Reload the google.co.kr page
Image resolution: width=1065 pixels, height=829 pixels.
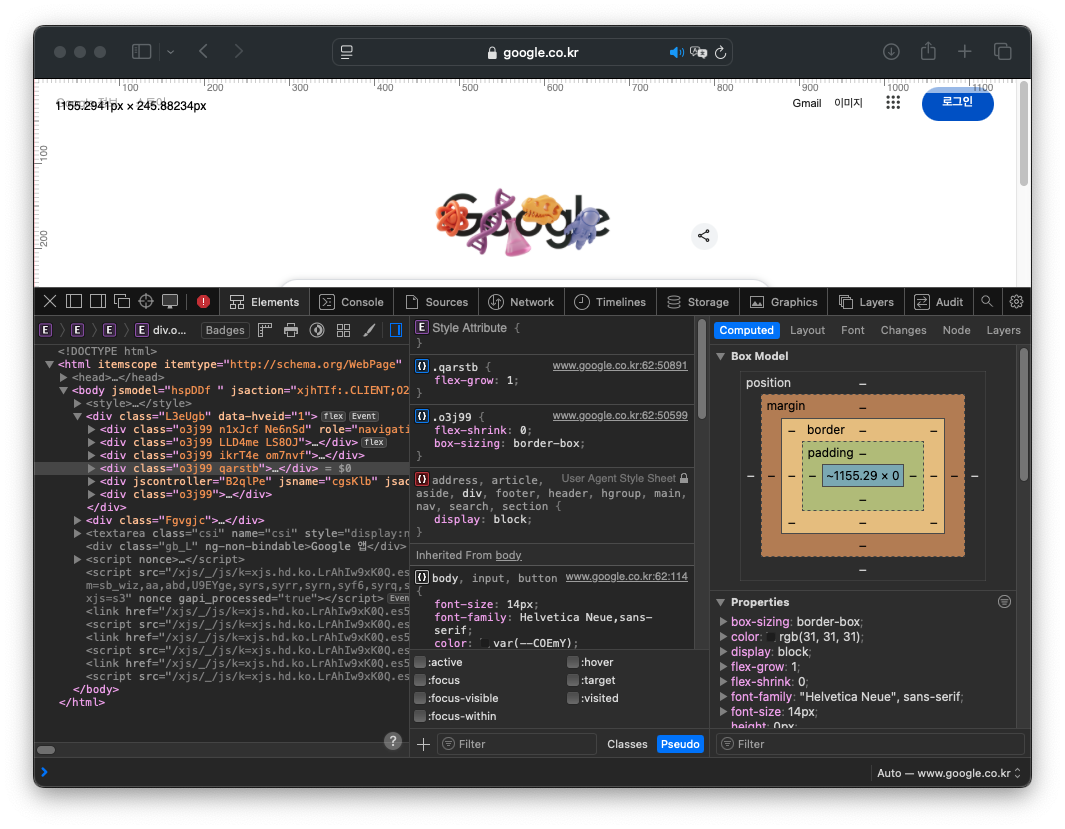coord(721,52)
